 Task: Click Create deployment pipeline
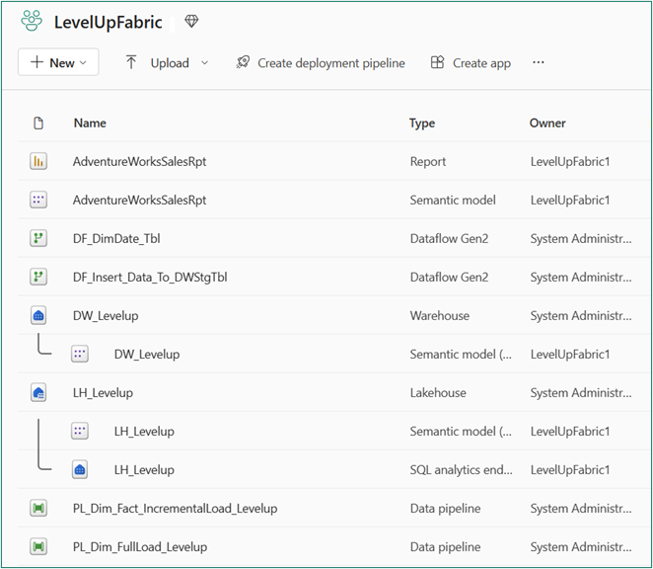331,63
